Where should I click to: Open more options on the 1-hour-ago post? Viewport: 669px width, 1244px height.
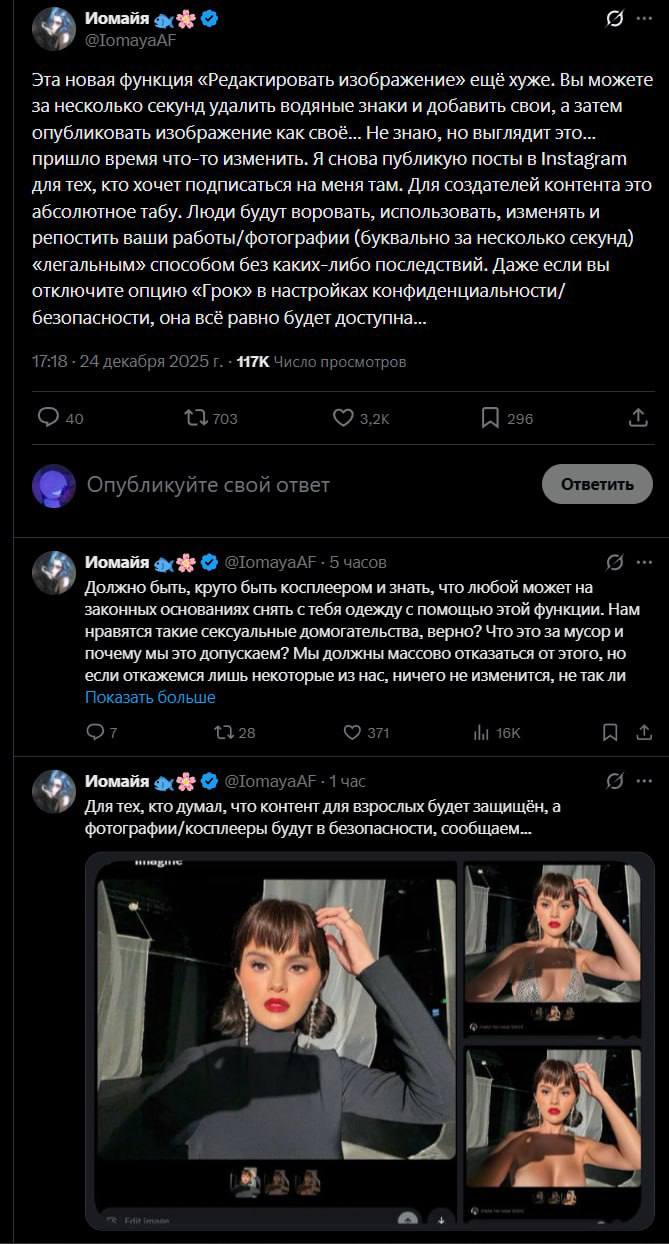pyautogui.click(x=645, y=781)
